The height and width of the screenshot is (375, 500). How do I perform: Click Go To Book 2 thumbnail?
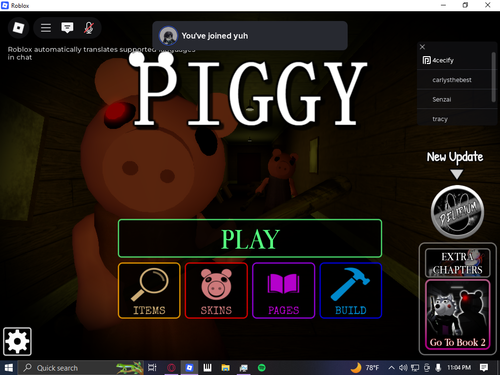coord(457,315)
